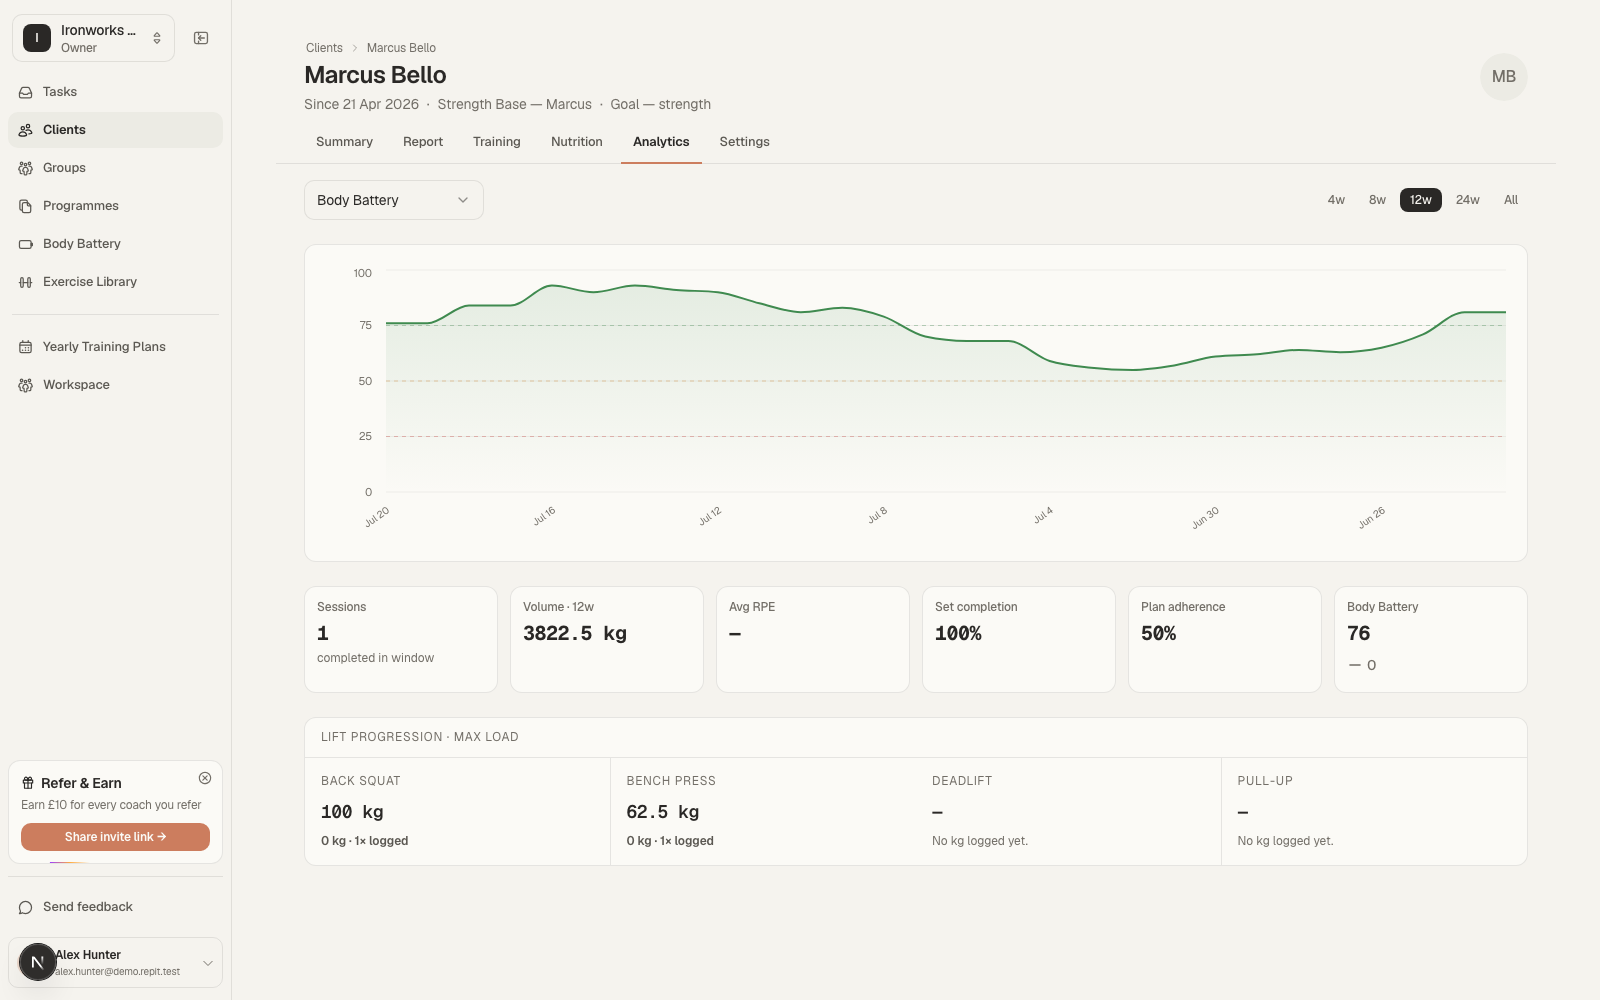Click the Bench Press 62.5 kg value
Image resolution: width=1600 pixels, height=1000 pixels.
[x=663, y=812]
